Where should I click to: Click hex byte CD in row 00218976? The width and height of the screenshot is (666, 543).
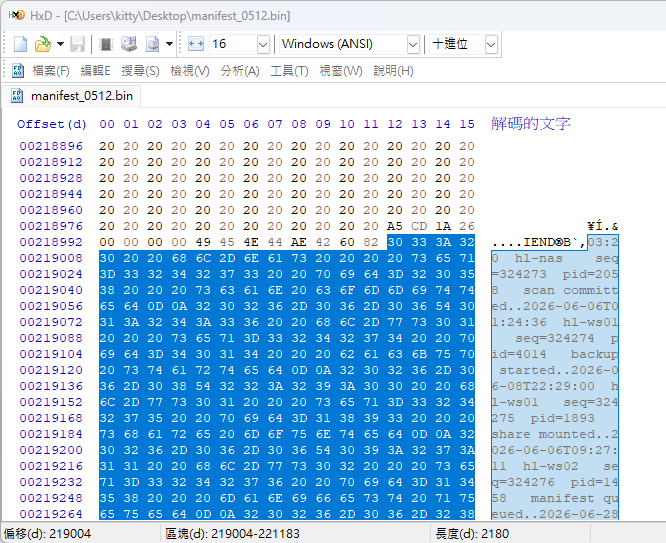tap(419, 226)
